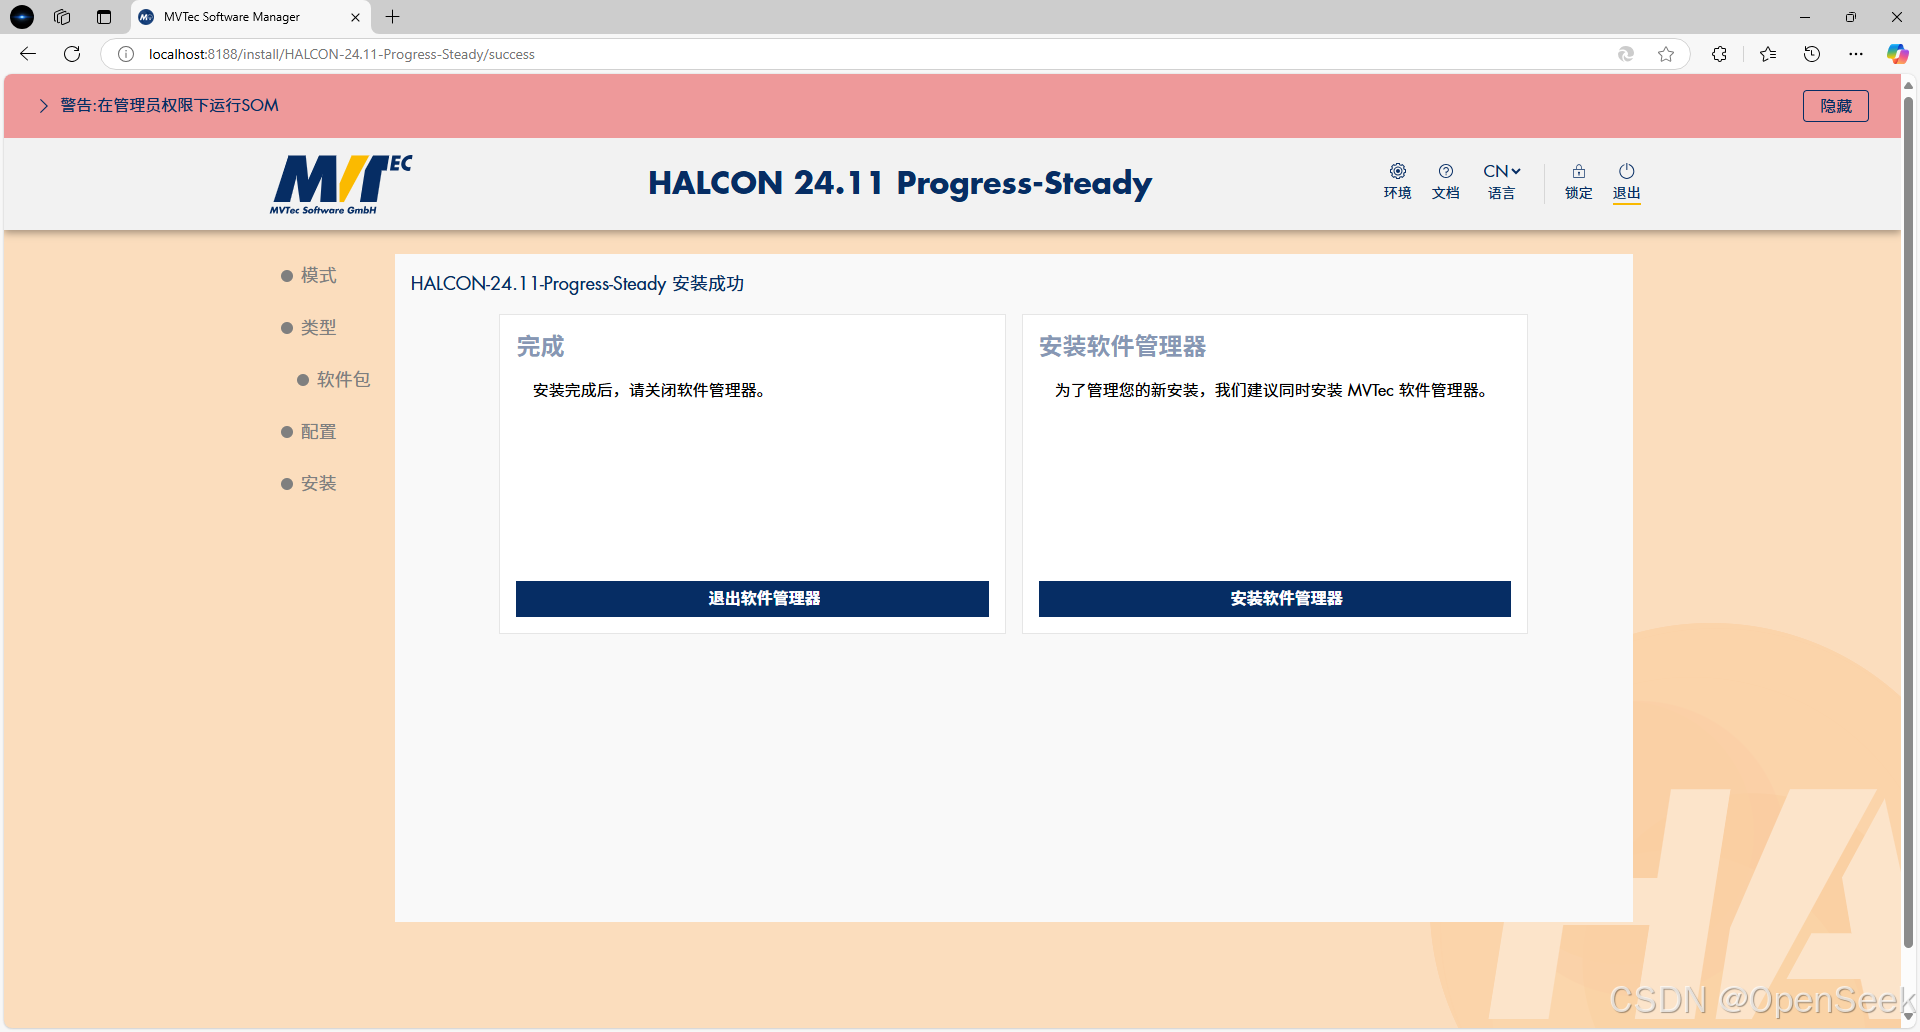Viewport: 1920px width, 1032px height.
Task: Open the browser settings menu
Action: 1856,54
